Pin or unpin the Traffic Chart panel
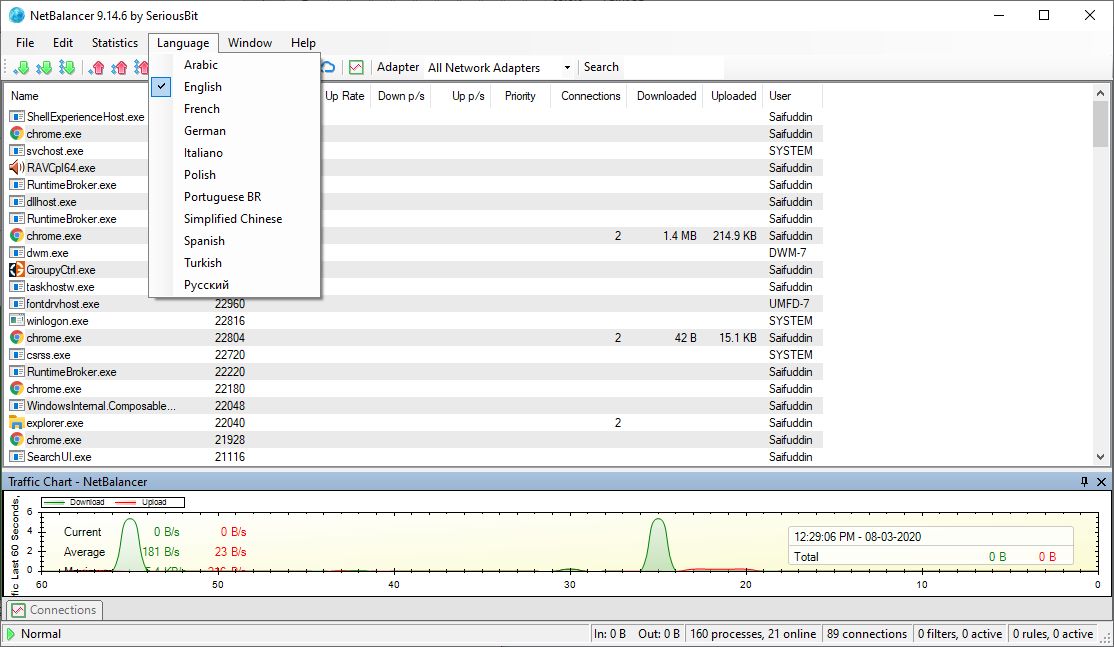This screenshot has width=1114, height=647. click(x=1084, y=482)
